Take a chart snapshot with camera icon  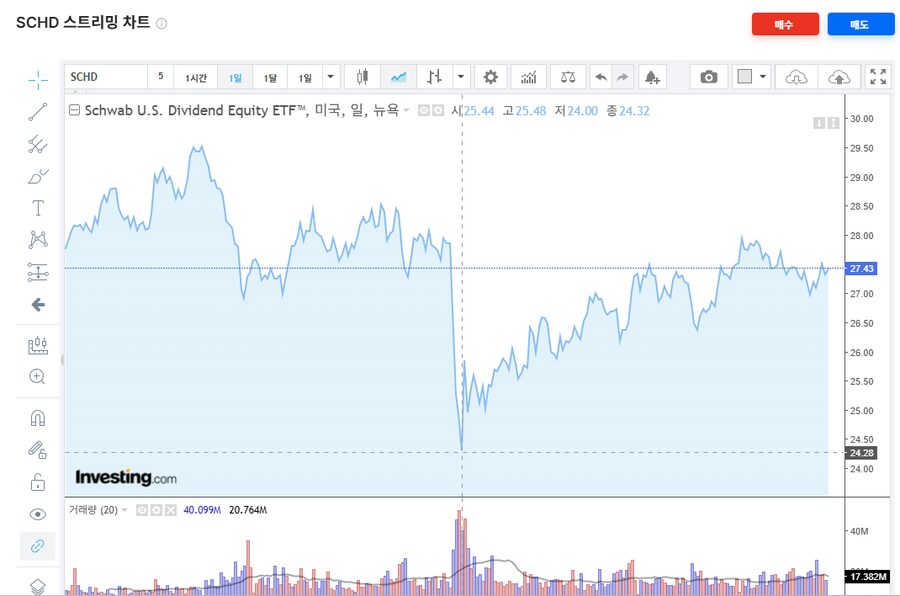(709, 77)
